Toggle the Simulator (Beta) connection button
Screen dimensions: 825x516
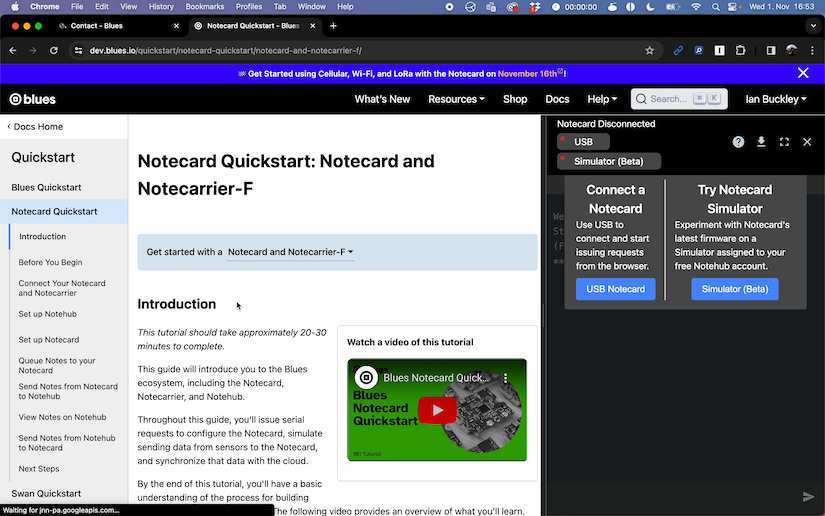pos(608,161)
